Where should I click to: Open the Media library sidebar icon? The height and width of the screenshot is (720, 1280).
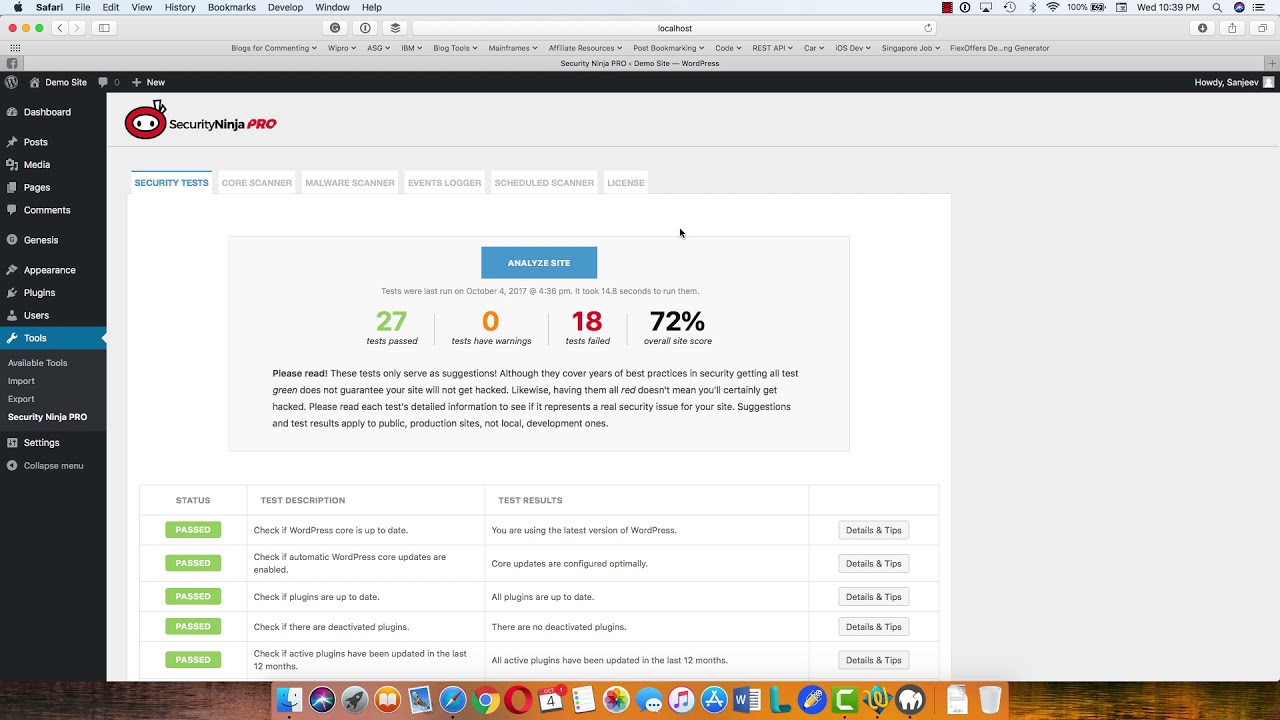point(14,164)
